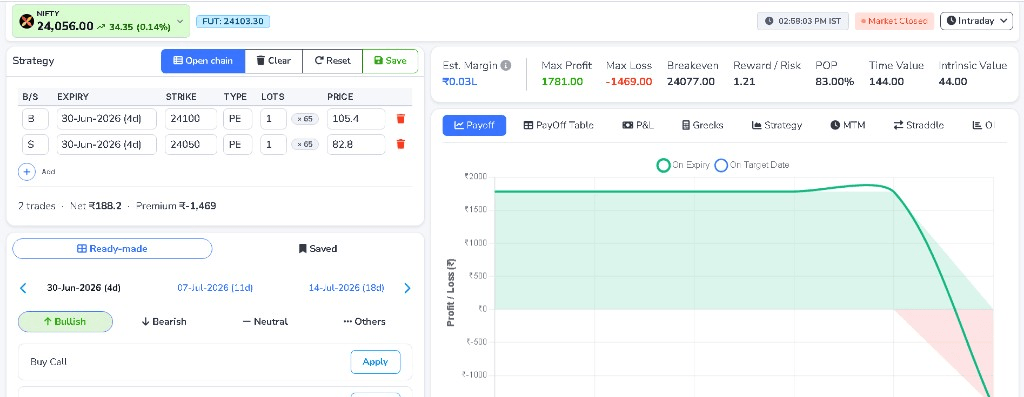
Task: Click the Breakeven value 24077.00
Action: 690,82
